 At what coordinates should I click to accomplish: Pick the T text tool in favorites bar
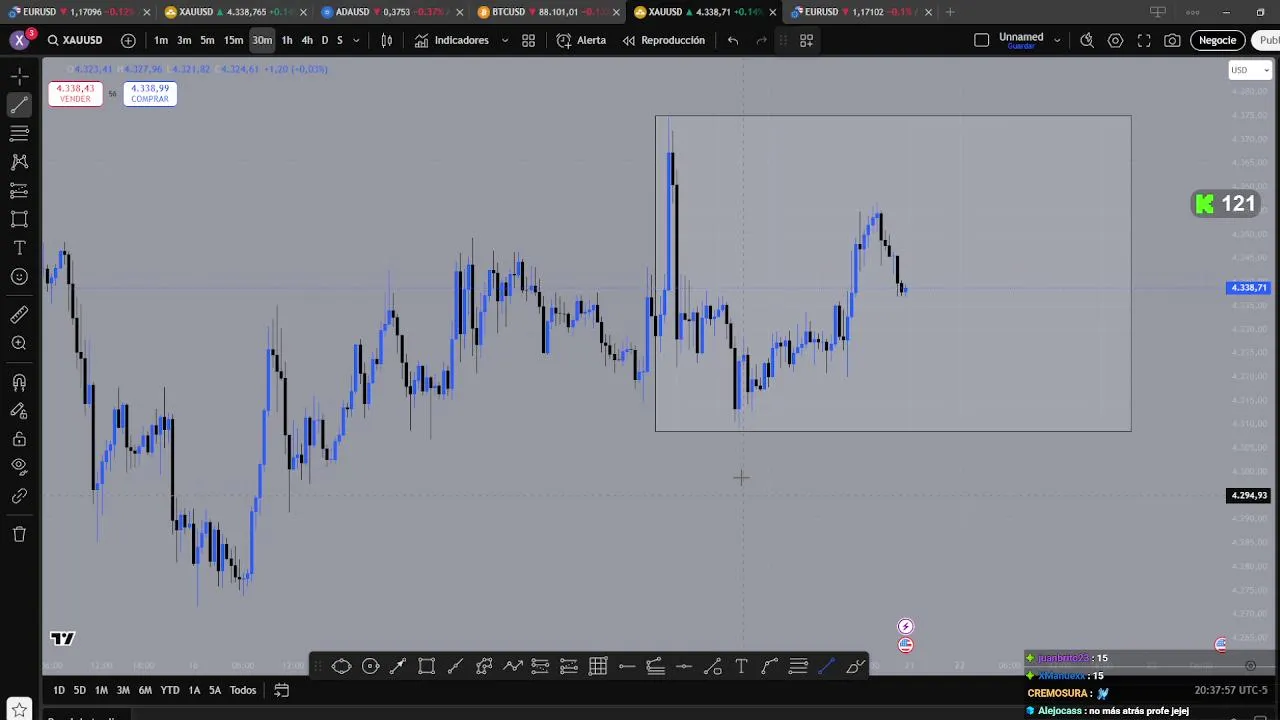point(741,666)
